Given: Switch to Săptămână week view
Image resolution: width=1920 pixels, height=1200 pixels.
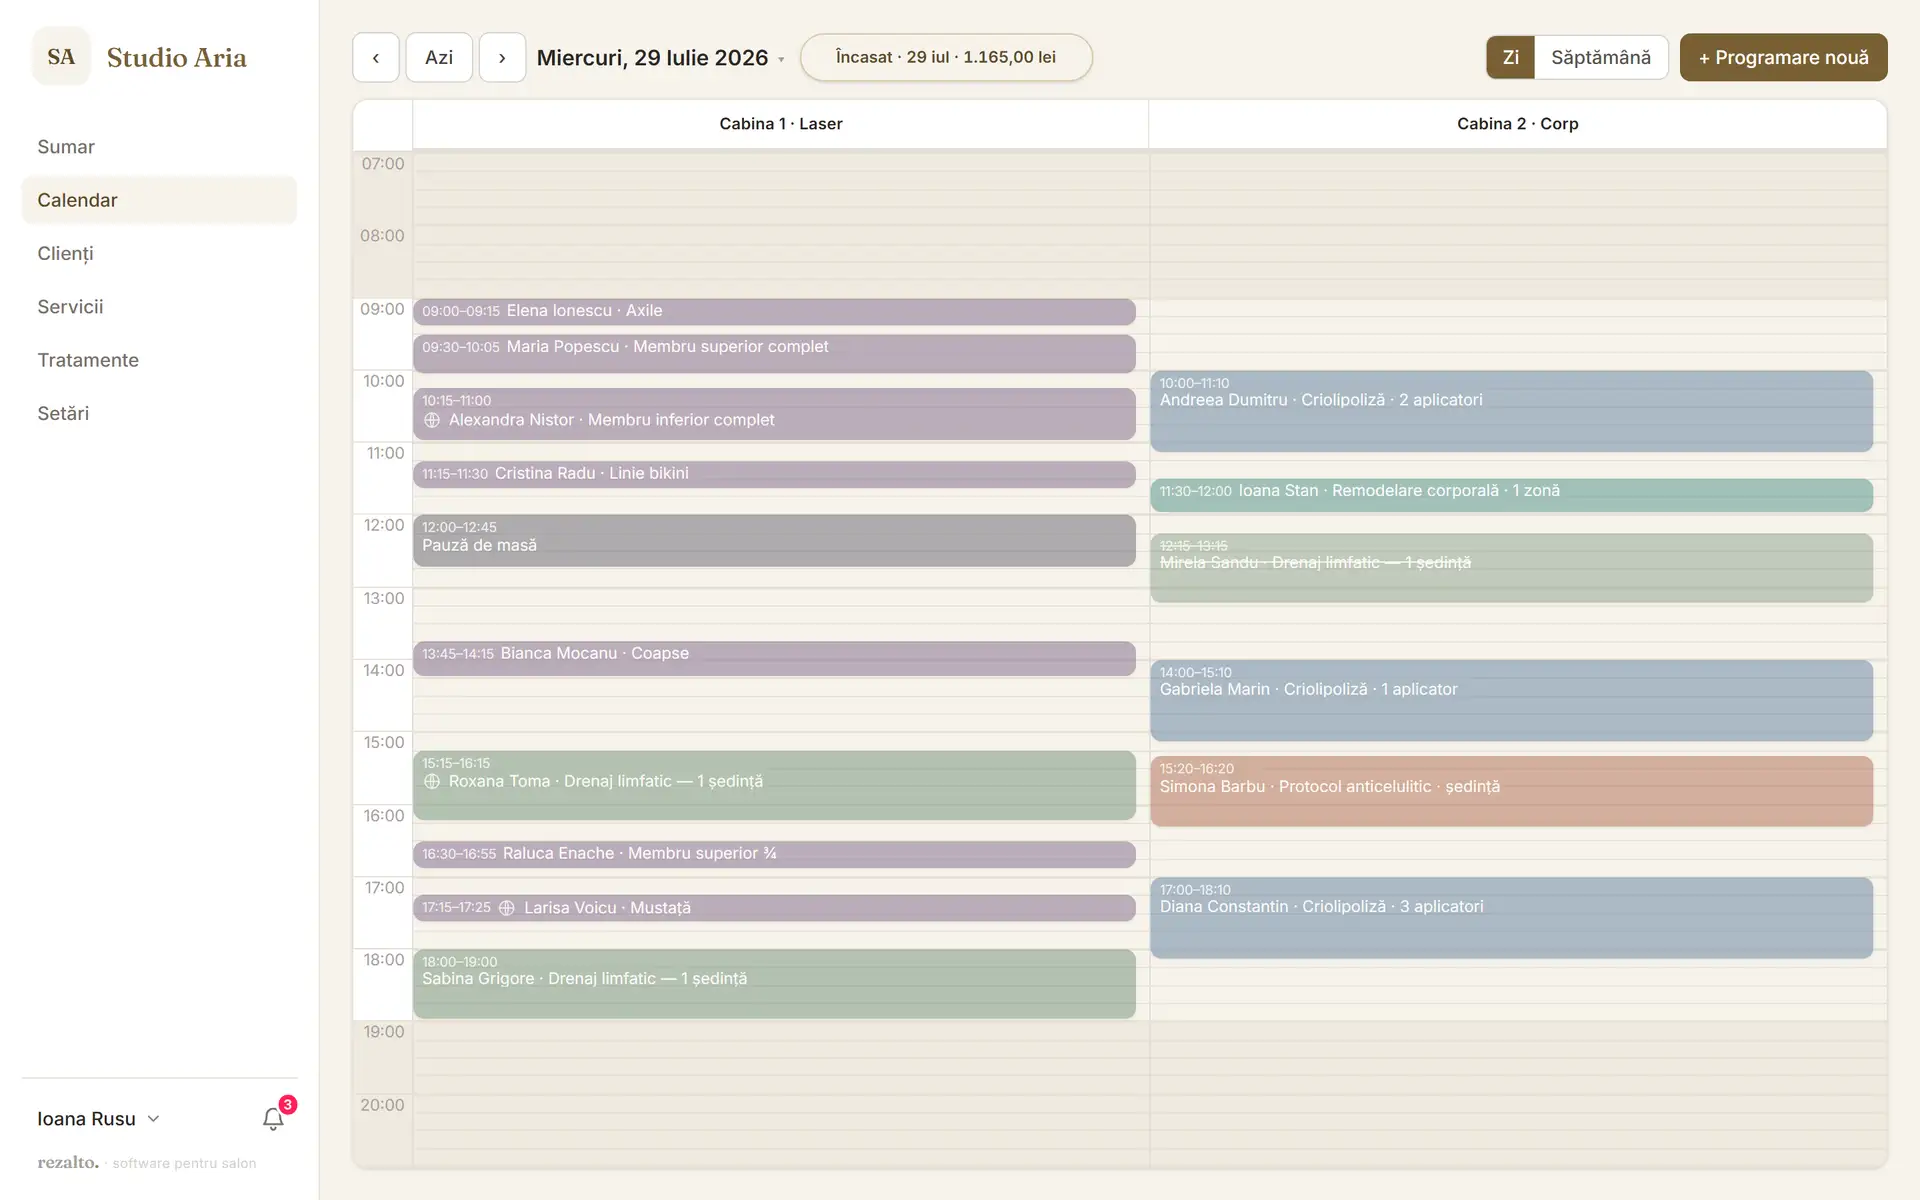Looking at the screenshot, I should click(x=1600, y=57).
